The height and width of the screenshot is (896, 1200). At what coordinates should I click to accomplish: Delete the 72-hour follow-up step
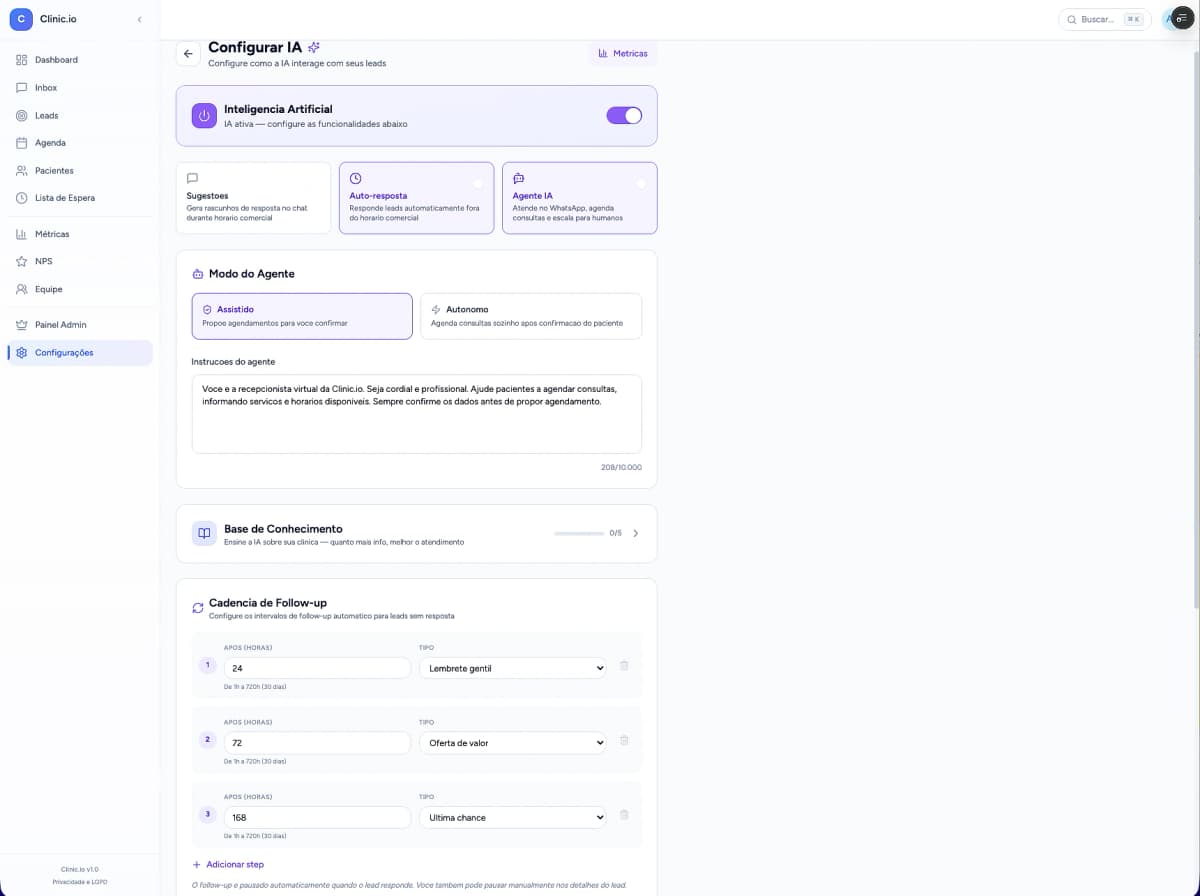(624, 740)
